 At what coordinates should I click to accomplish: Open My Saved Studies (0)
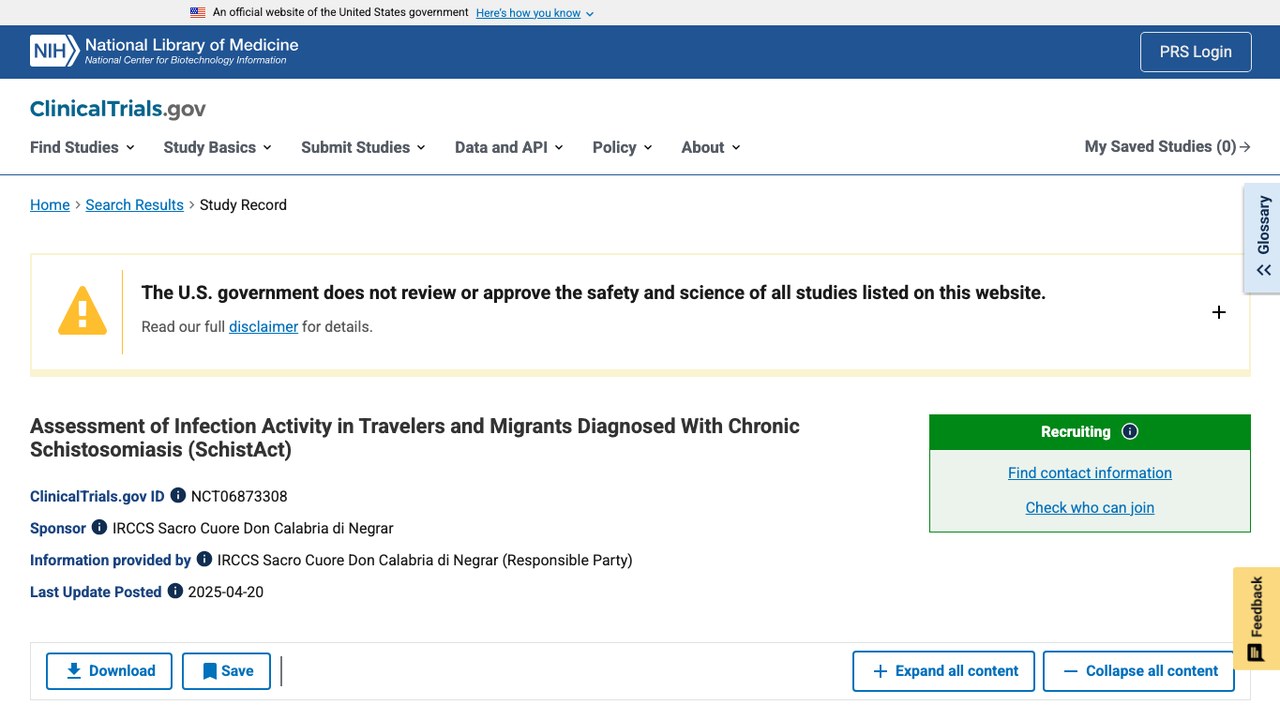coord(1168,147)
